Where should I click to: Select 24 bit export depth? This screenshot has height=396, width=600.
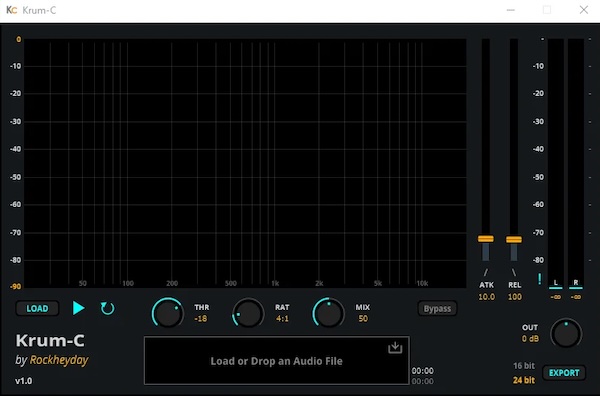pyautogui.click(x=523, y=380)
